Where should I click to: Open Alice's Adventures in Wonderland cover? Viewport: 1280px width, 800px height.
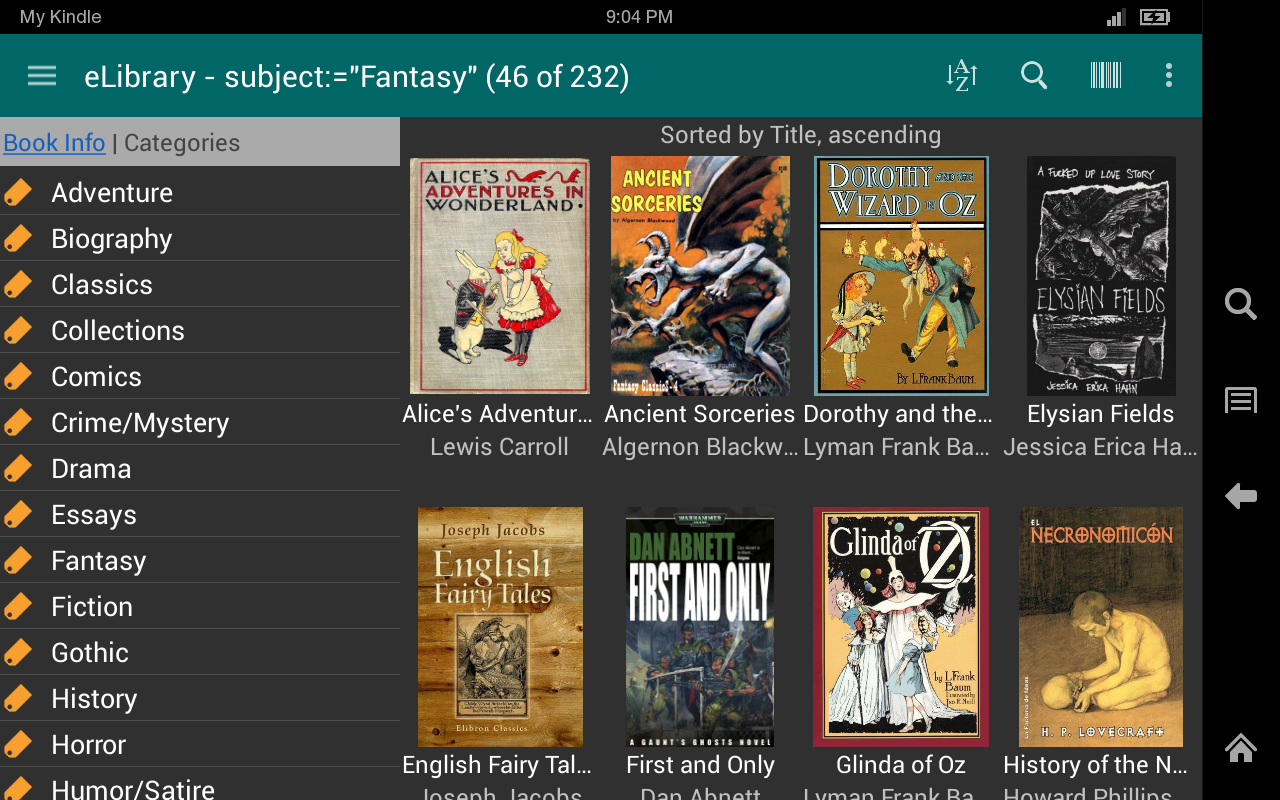pyautogui.click(x=499, y=276)
